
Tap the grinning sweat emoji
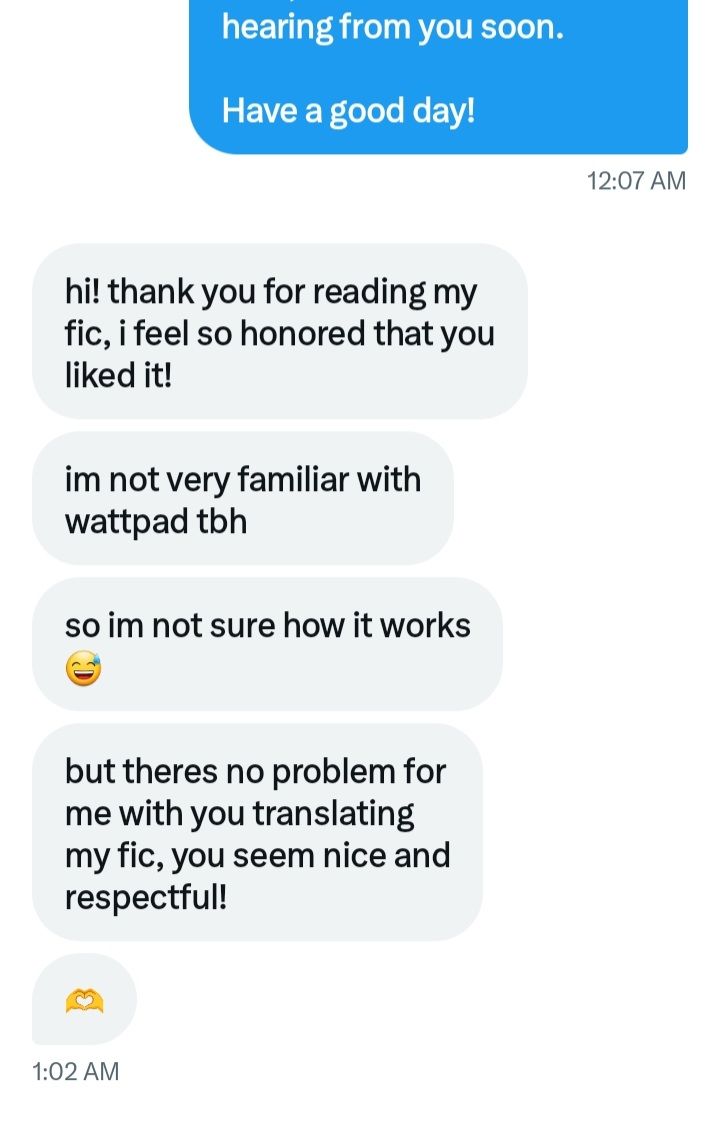[84, 668]
